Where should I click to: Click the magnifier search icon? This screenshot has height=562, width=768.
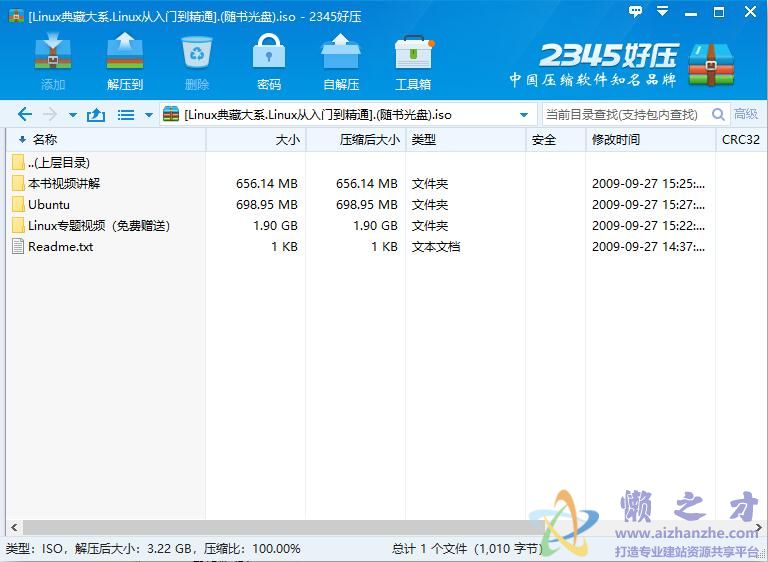[718, 115]
